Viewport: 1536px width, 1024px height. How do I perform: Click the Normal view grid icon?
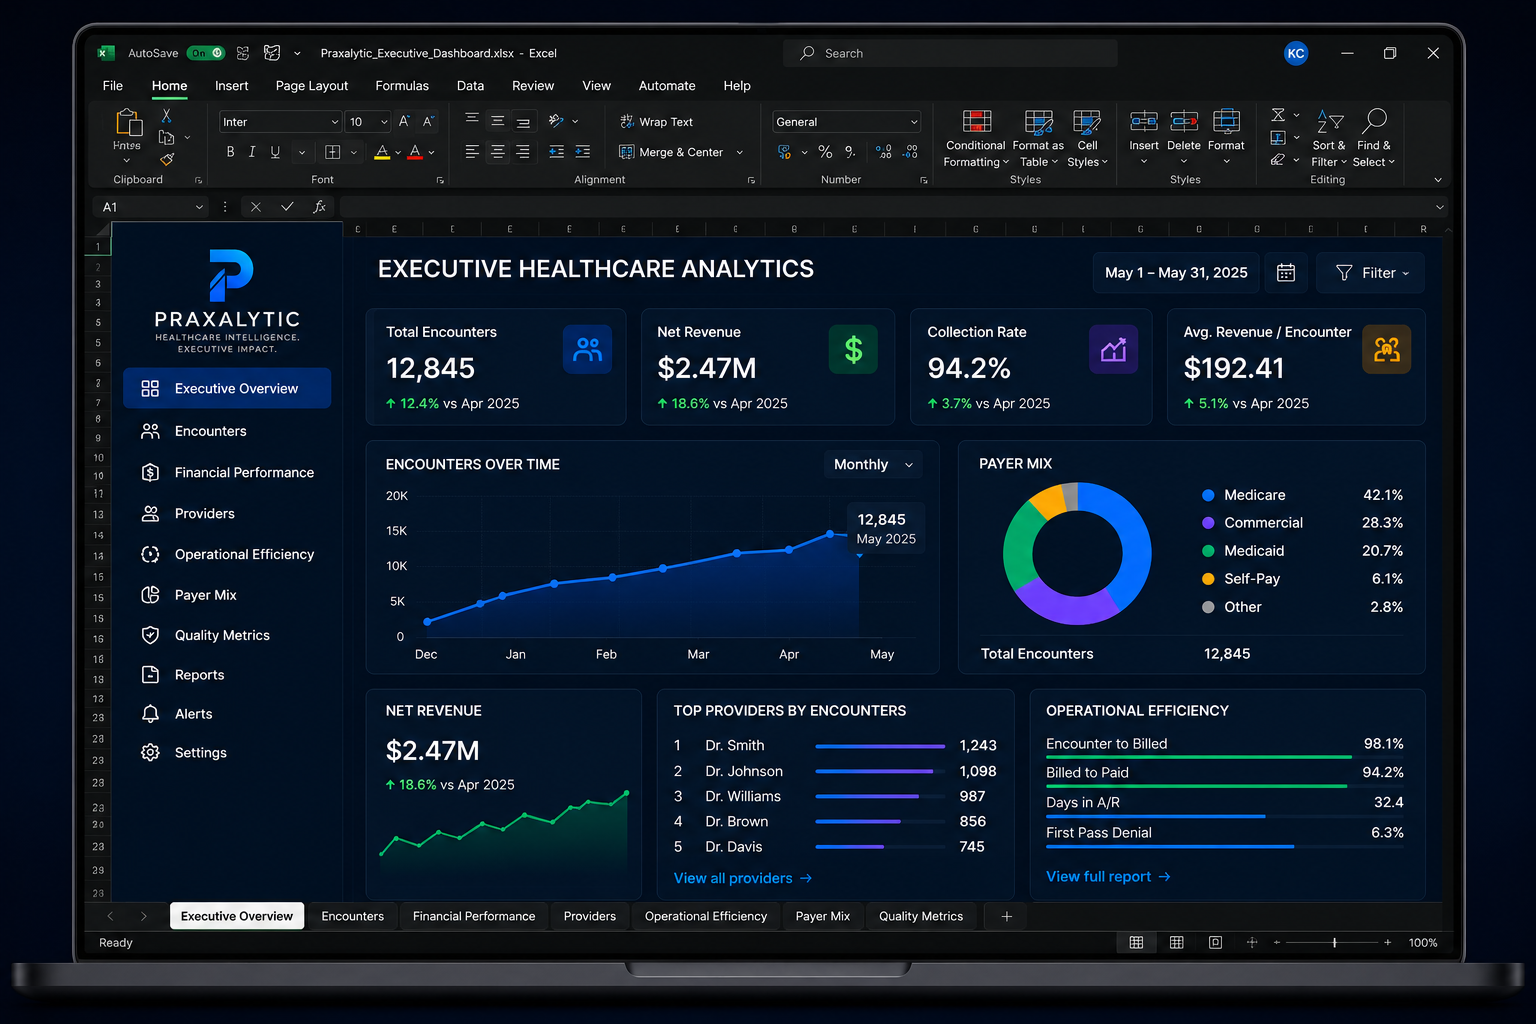click(x=1137, y=943)
